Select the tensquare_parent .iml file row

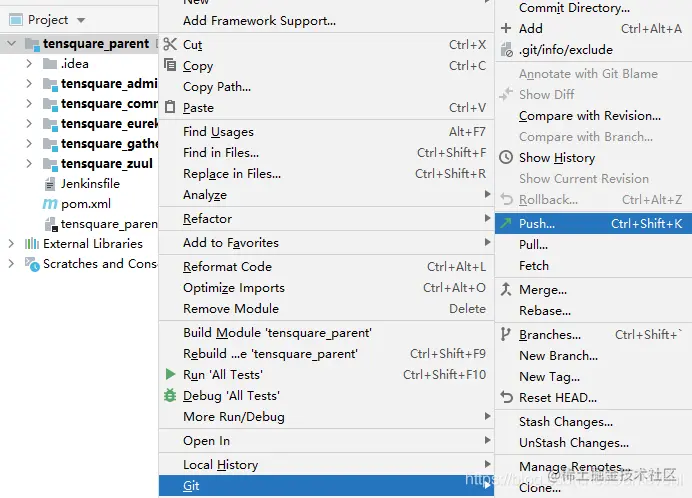[79, 224]
